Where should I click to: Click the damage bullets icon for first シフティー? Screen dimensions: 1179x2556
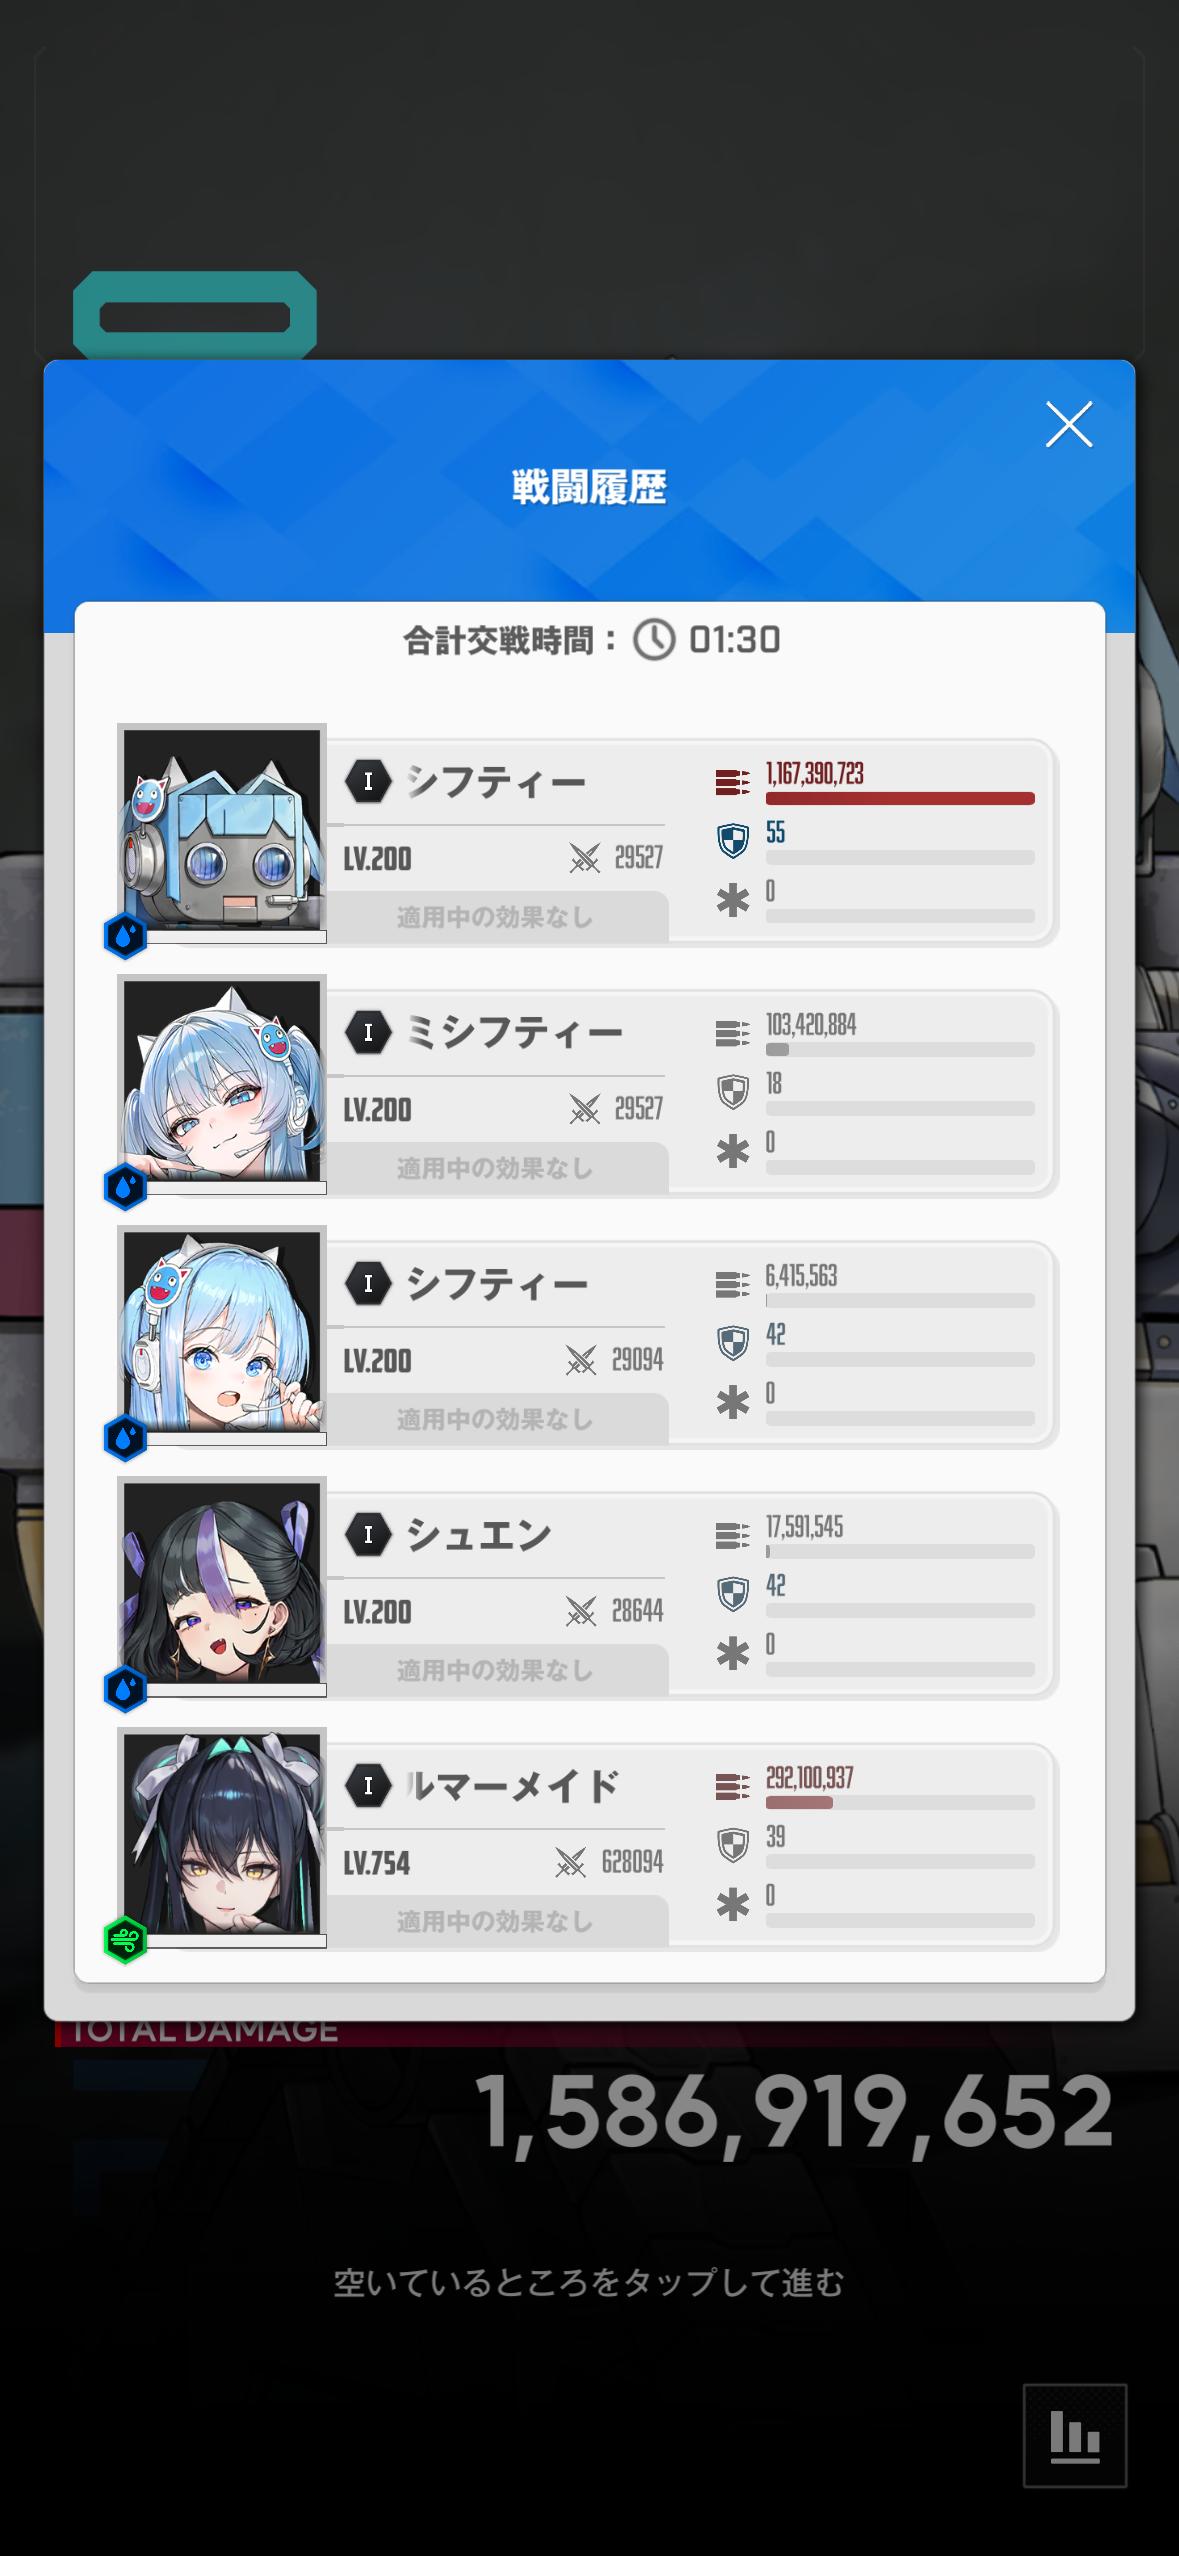point(732,783)
